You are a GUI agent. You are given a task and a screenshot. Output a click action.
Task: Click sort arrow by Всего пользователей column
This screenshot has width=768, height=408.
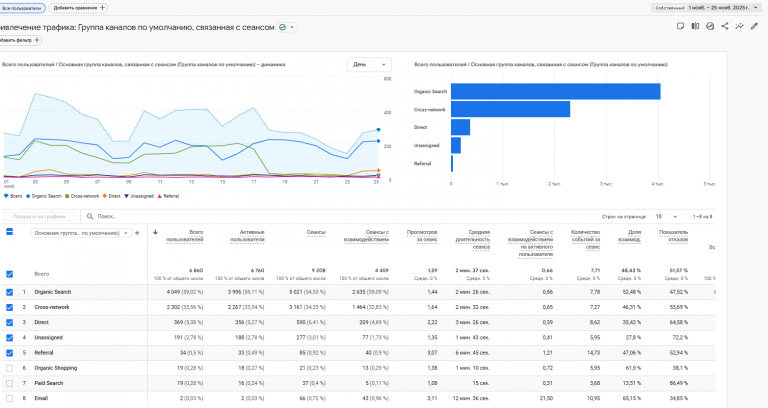coord(155,233)
